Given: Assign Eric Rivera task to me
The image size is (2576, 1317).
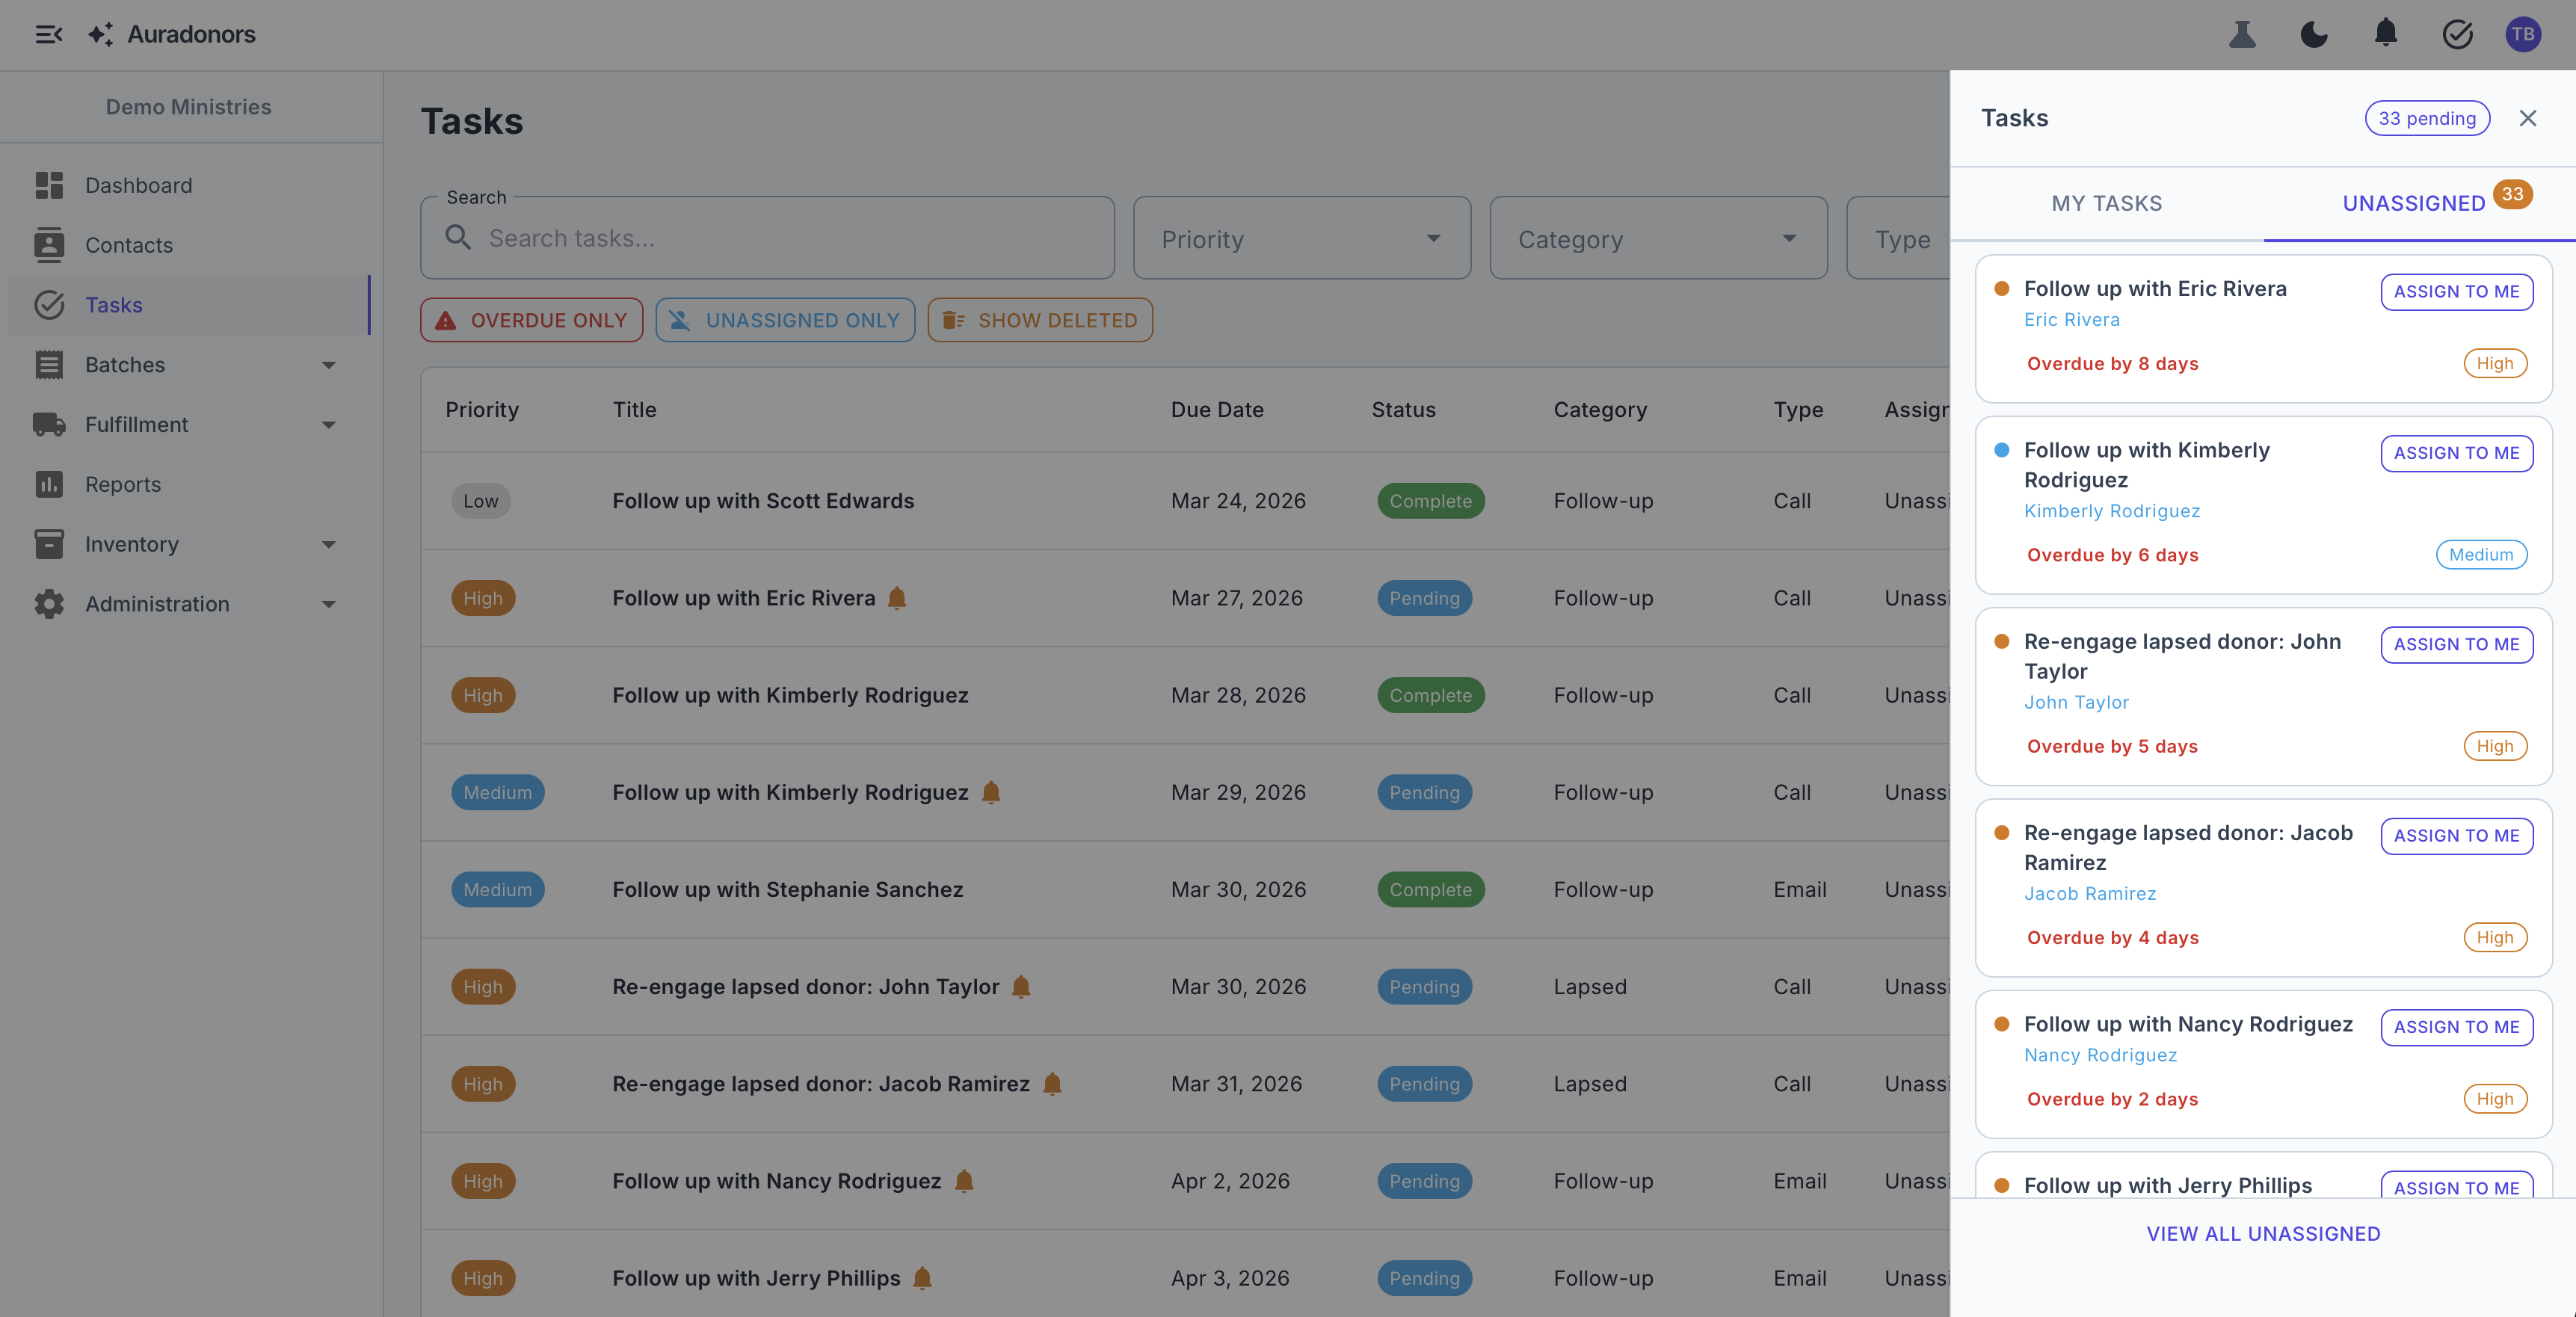Looking at the screenshot, I should 2456,292.
